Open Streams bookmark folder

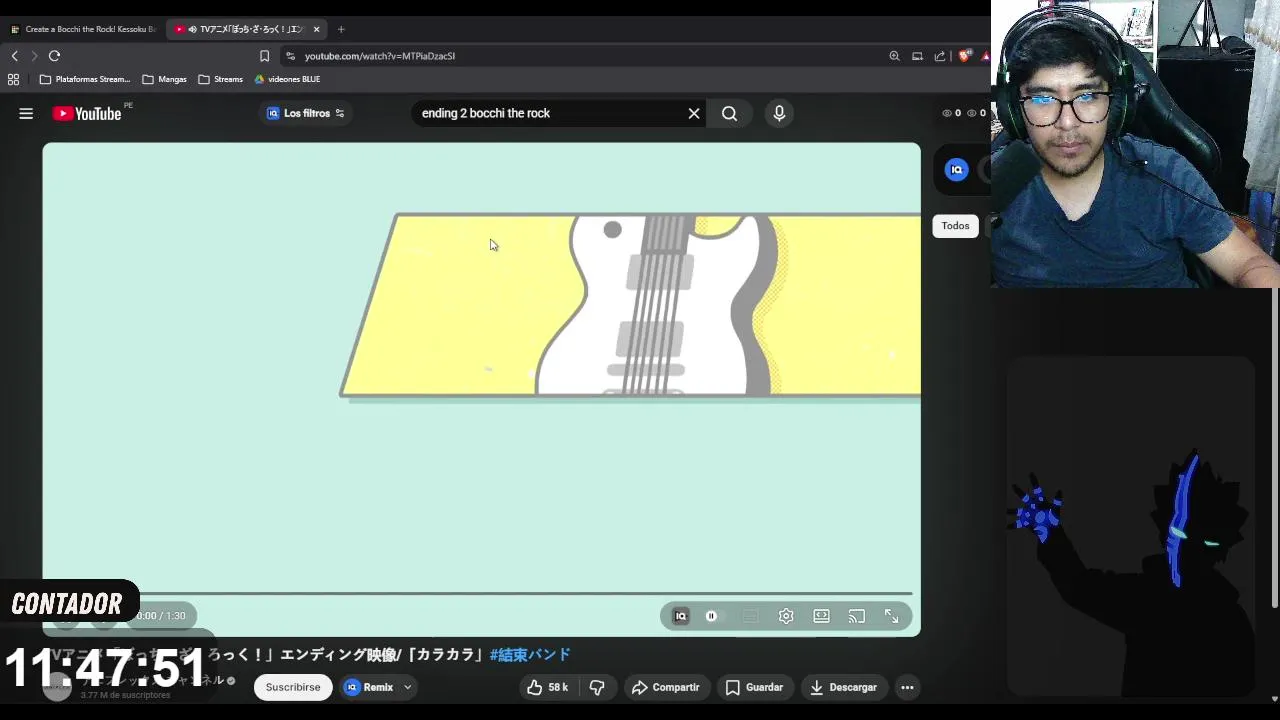click(x=221, y=79)
